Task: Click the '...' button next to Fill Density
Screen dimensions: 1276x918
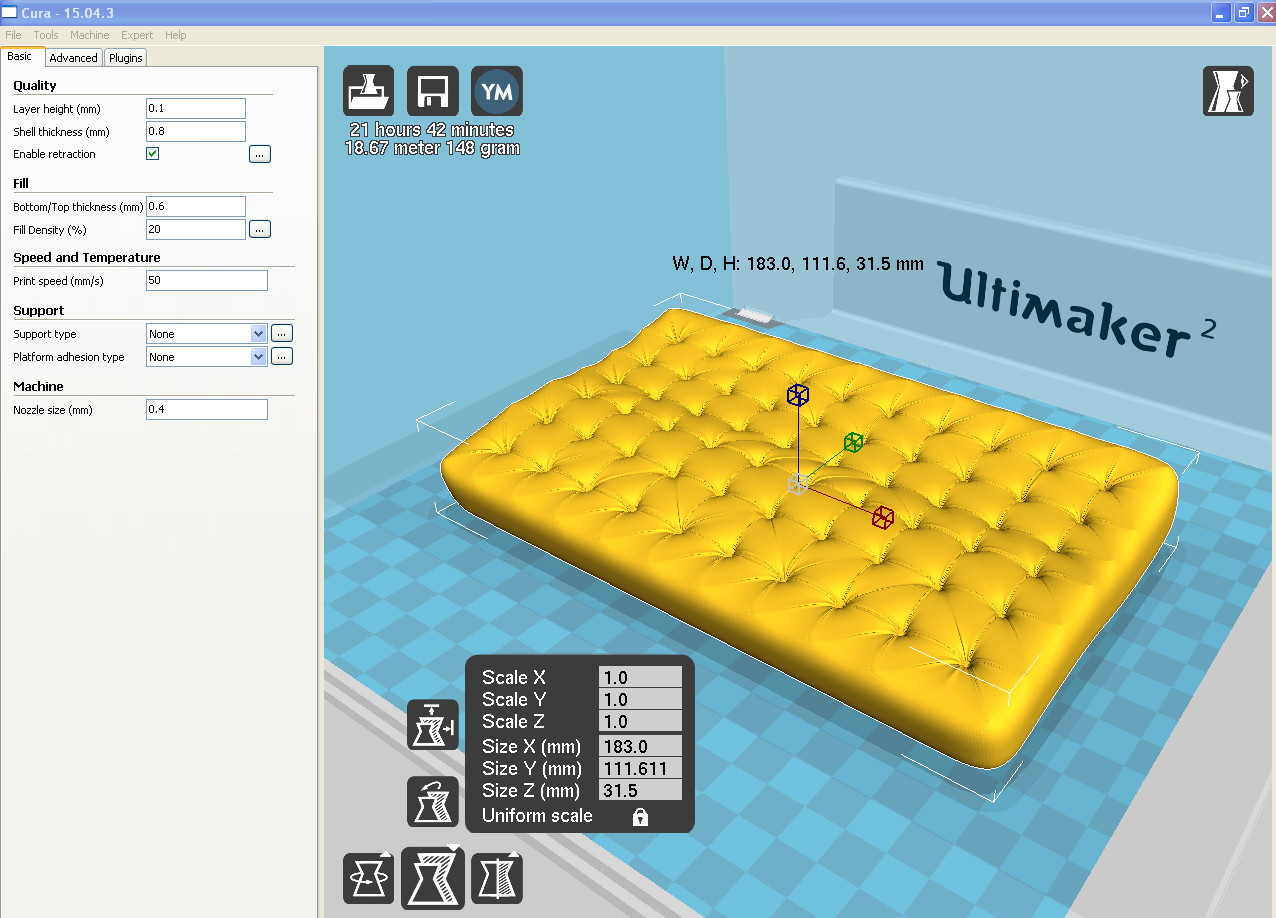Action: point(260,230)
